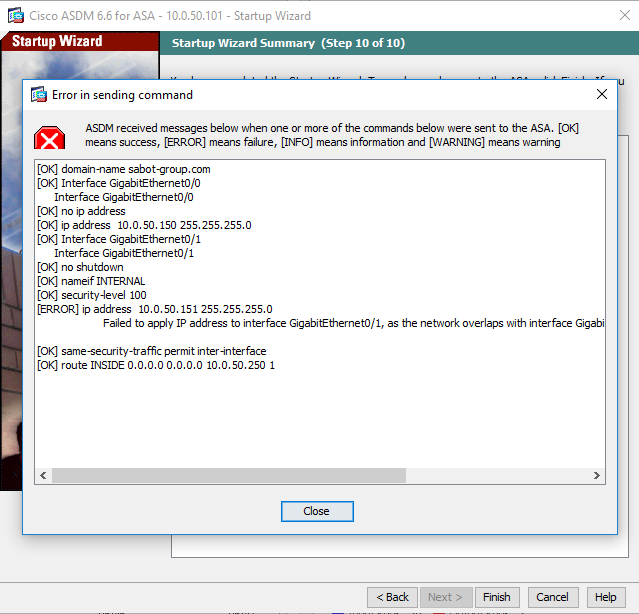Click the ASDM received messages explanation text

click(332, 135)
